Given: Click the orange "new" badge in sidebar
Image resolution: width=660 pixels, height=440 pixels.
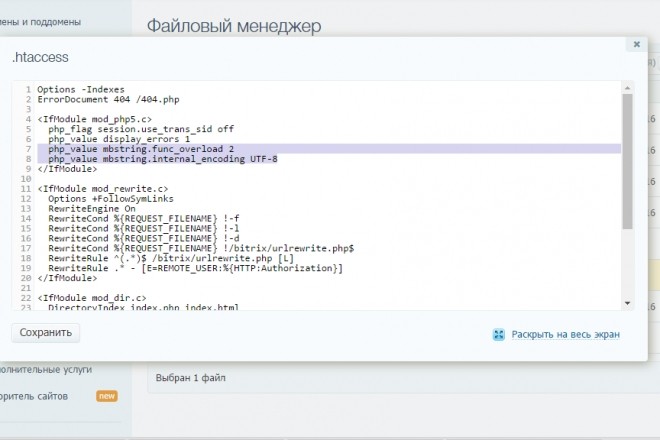Looking at the screenshot, I should point(106,396).
